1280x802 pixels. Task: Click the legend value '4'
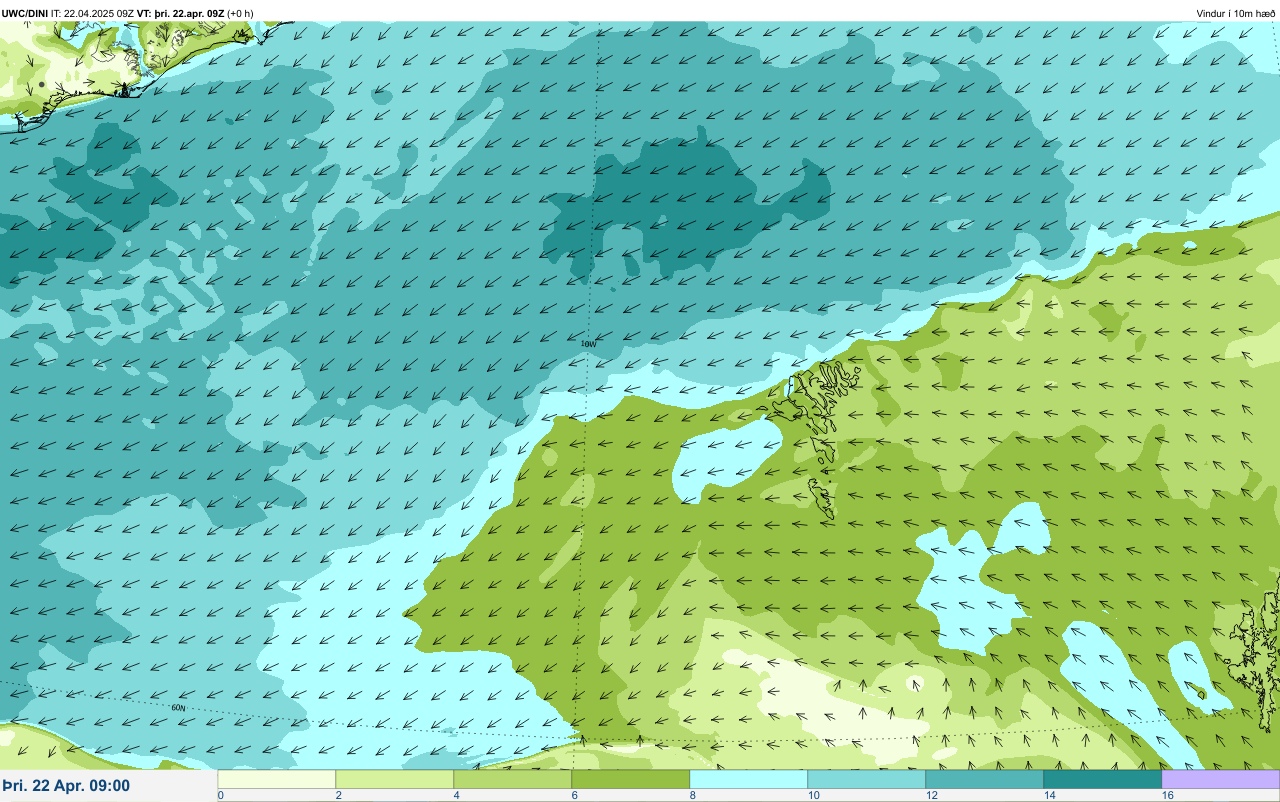pyautogui.click(x=456, y=795)
